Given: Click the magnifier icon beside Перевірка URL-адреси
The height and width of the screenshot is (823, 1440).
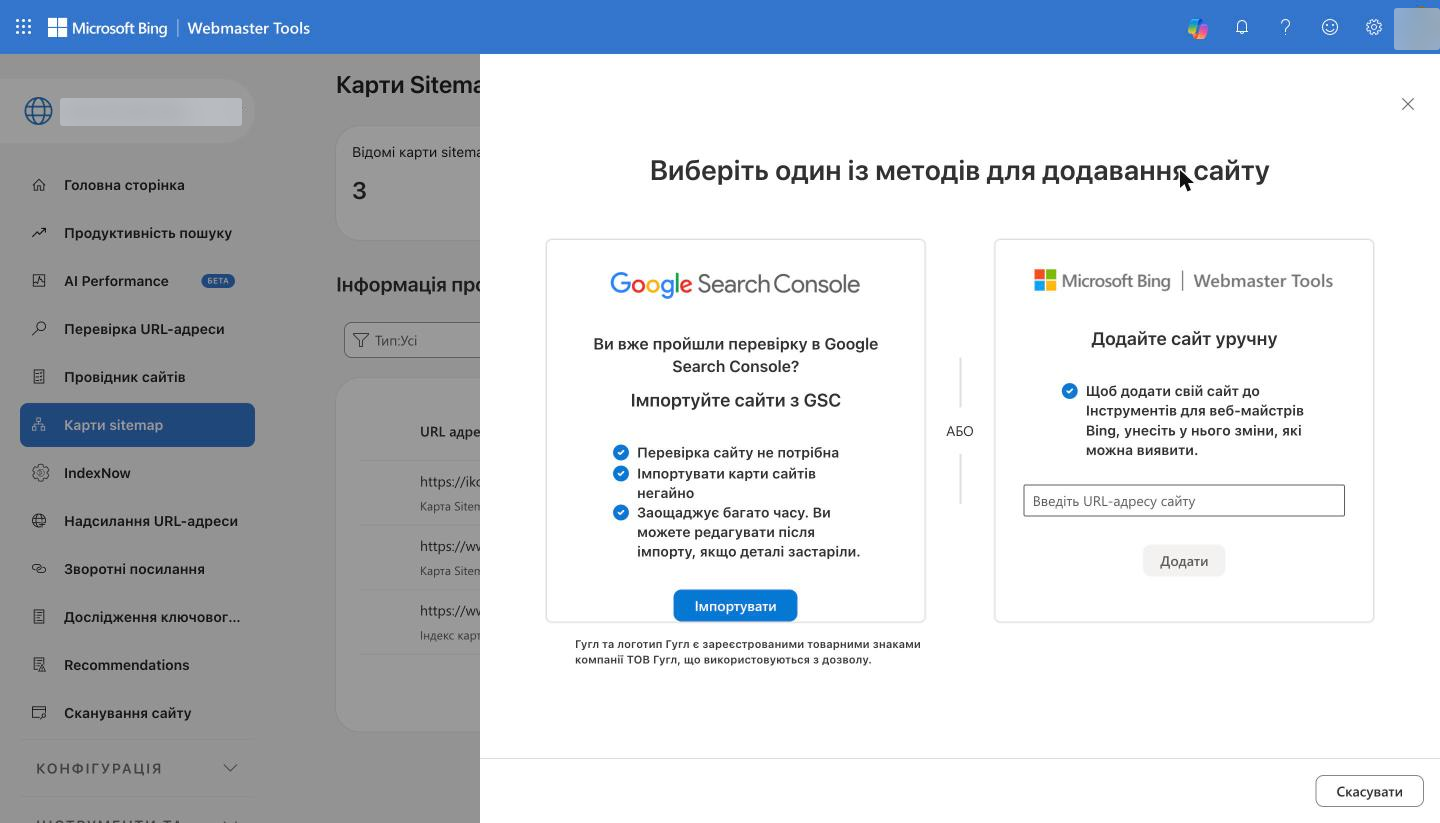Looking at the screenshot, I should coord(39,328).
